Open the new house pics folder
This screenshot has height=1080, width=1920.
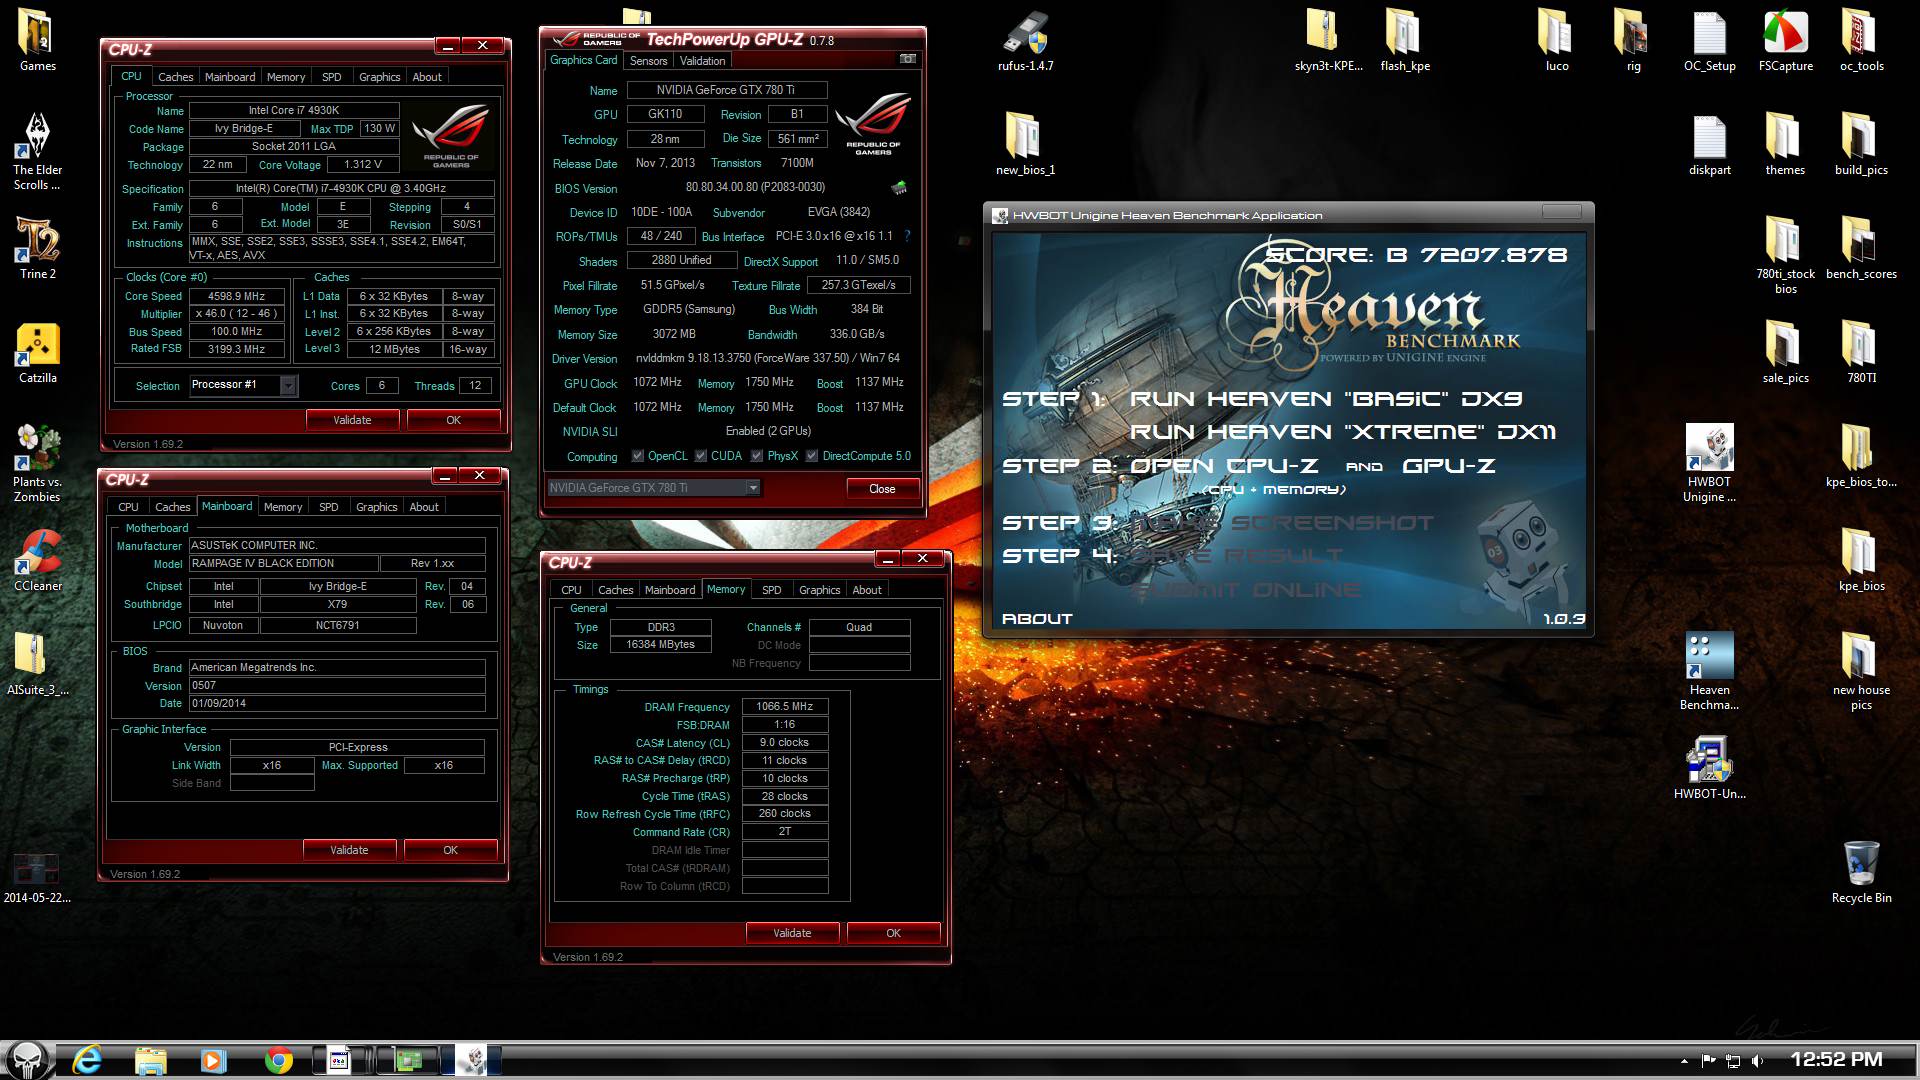tap(1861, 670)
